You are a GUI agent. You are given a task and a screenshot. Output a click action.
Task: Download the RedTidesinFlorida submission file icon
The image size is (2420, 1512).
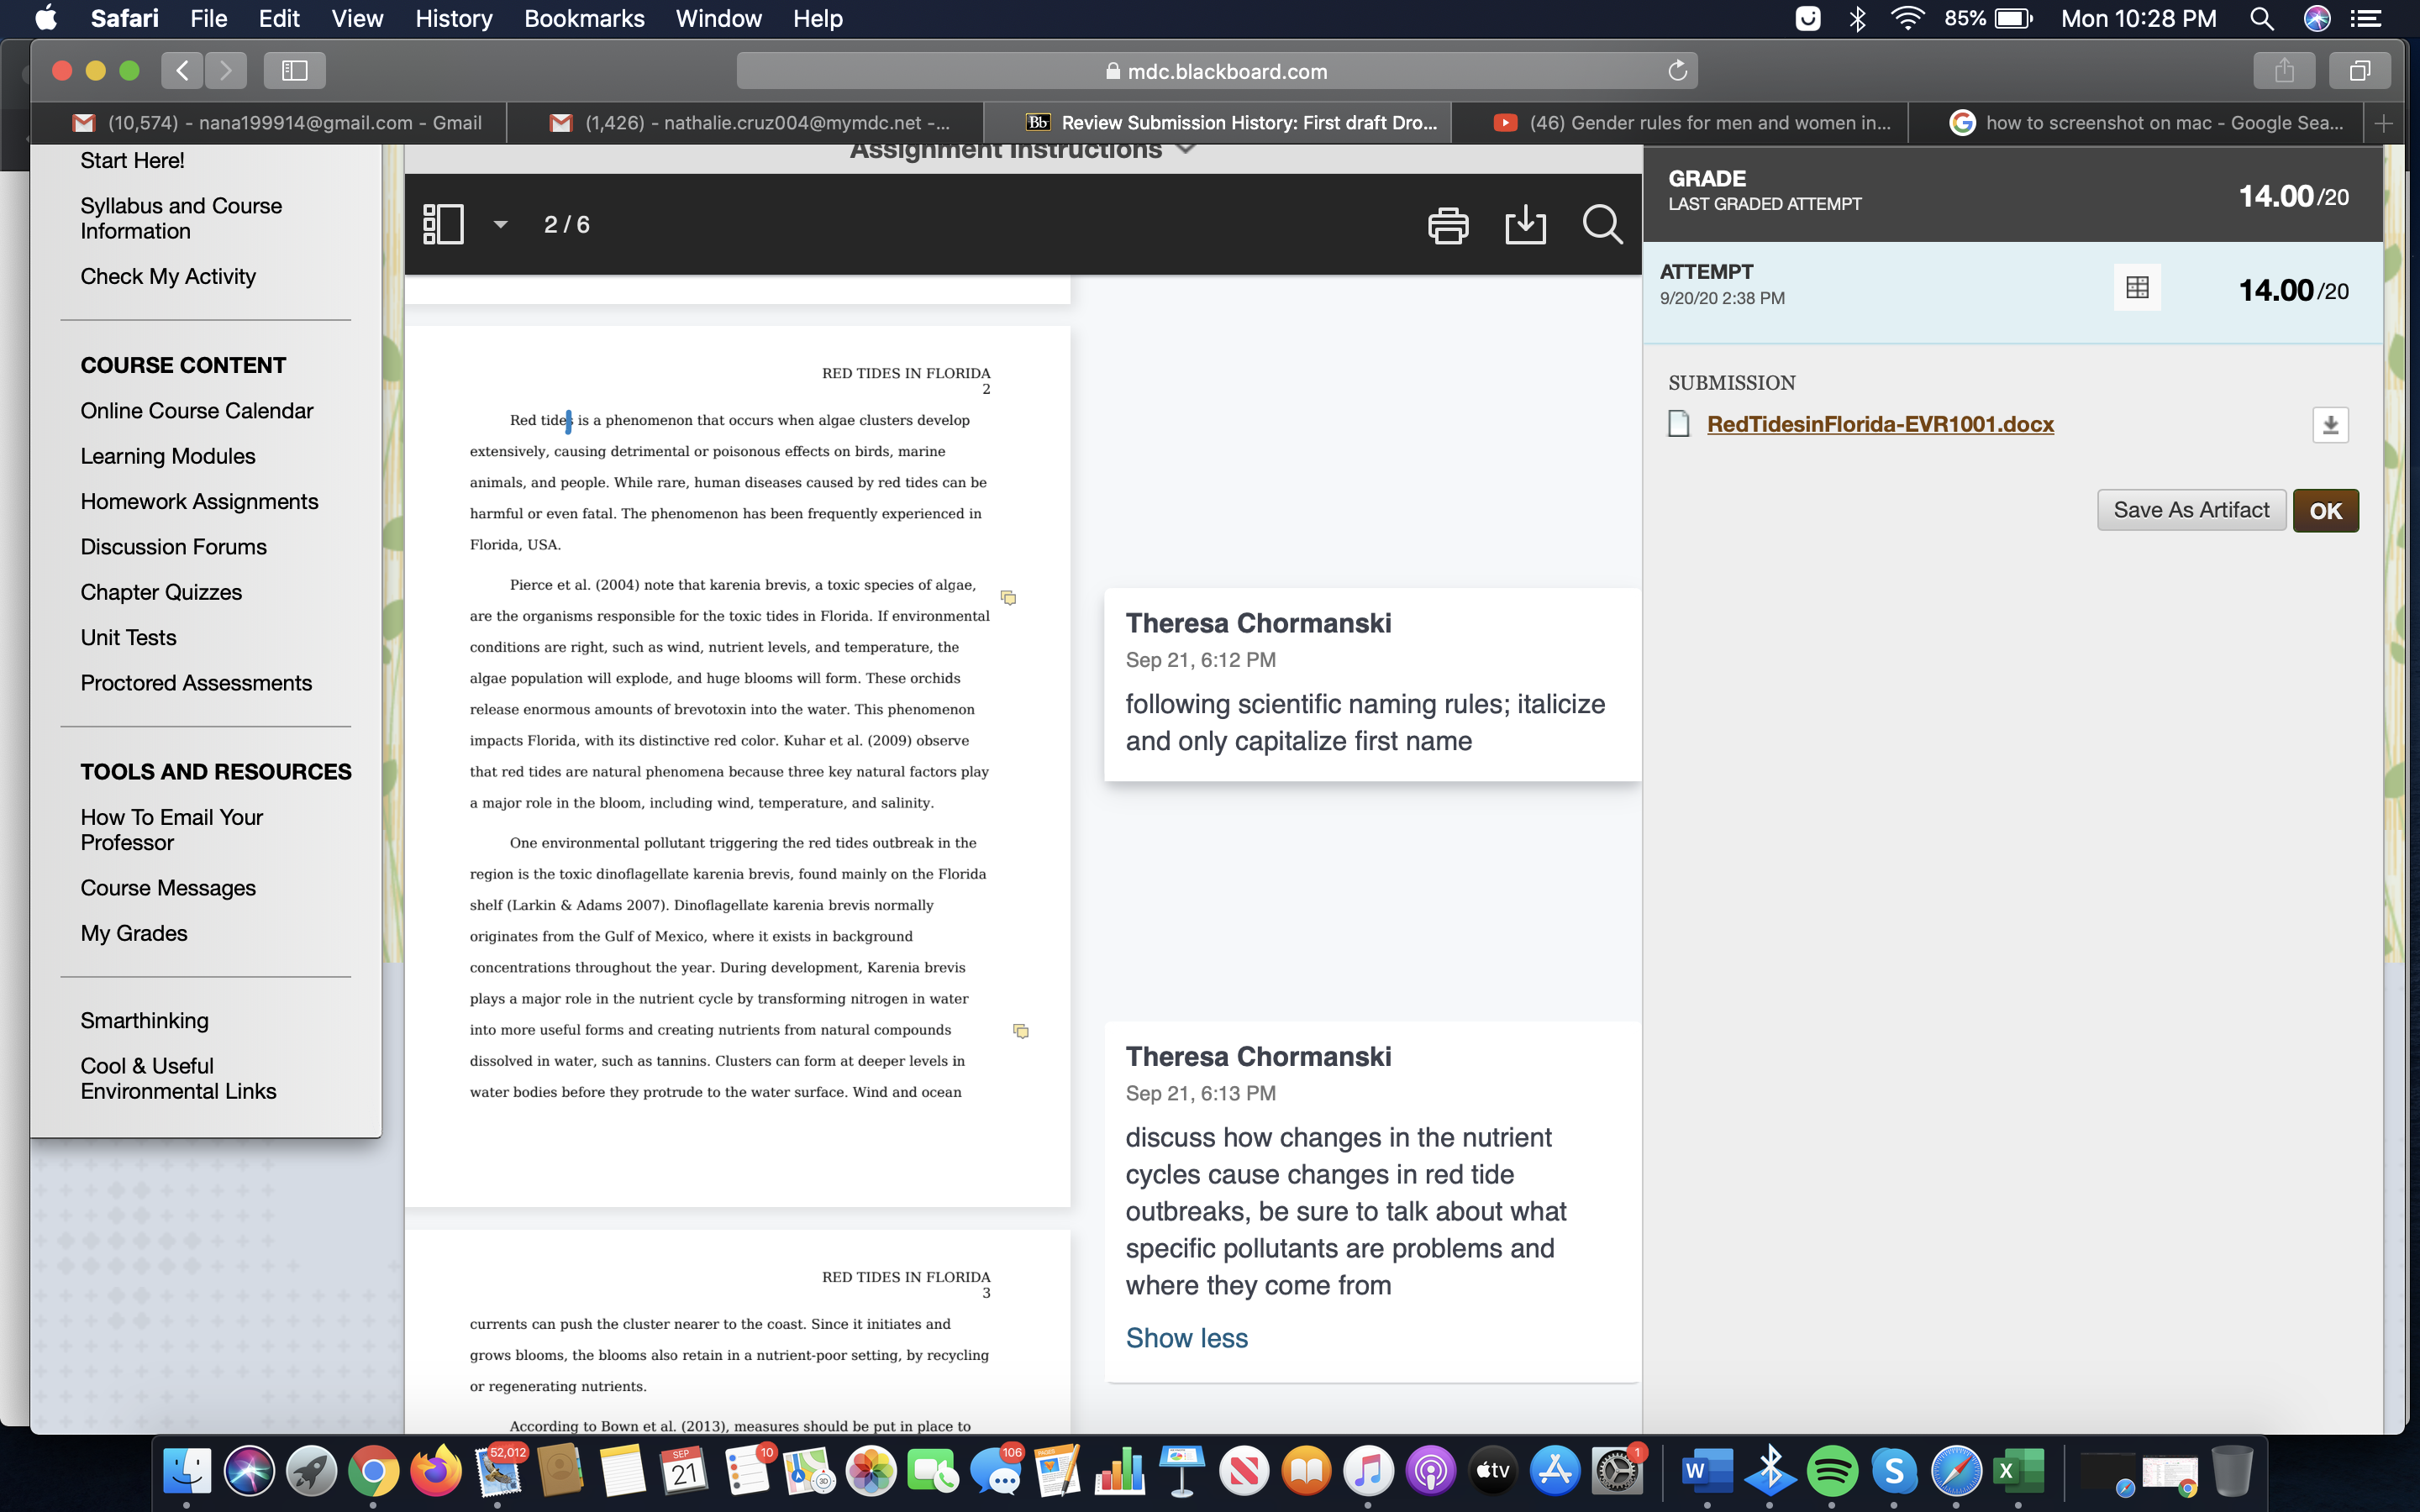click(2330, 425)
